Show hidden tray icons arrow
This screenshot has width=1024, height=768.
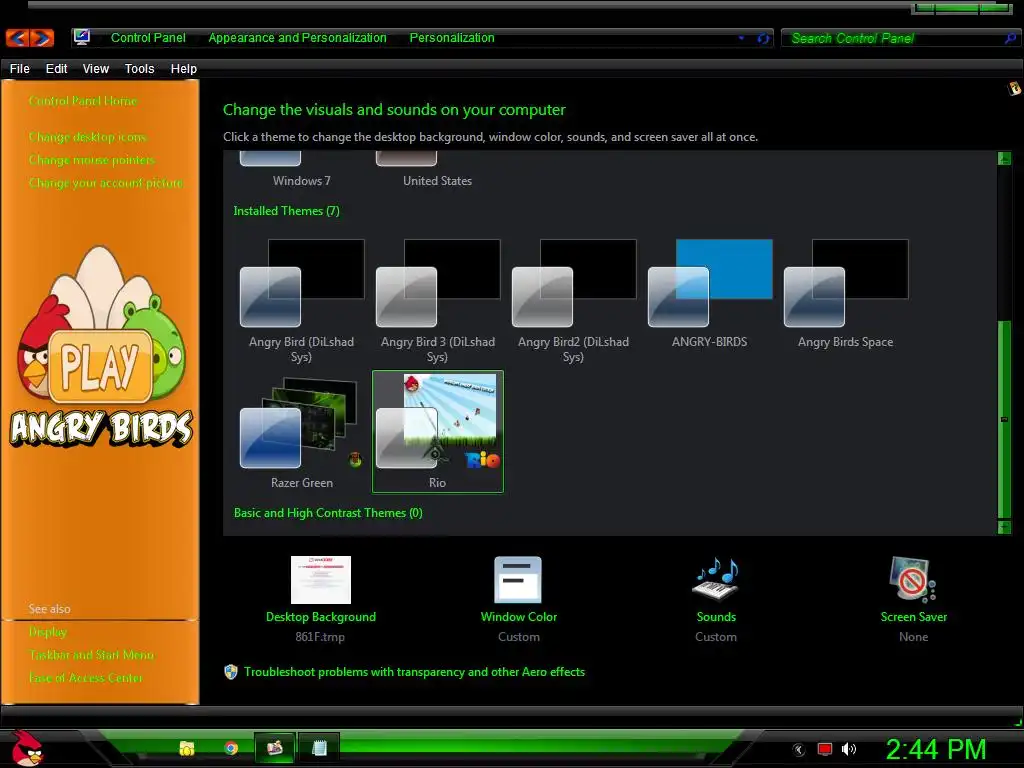pos(798,750)
